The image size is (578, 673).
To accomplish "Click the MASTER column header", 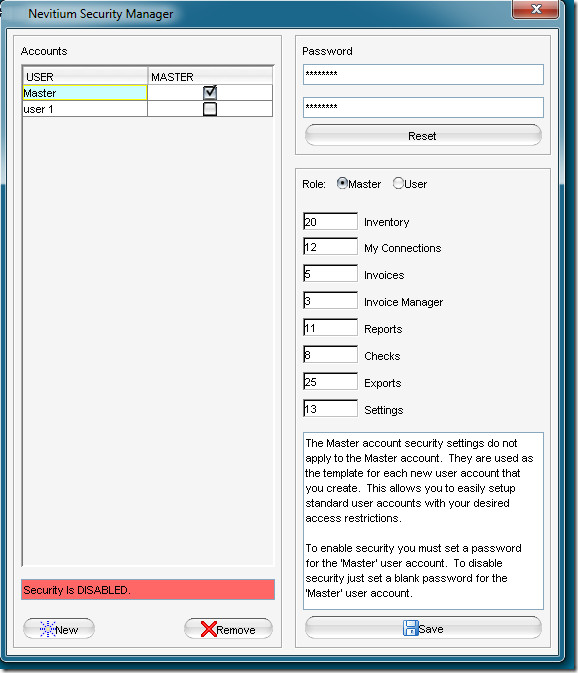I will pos(210,76).
